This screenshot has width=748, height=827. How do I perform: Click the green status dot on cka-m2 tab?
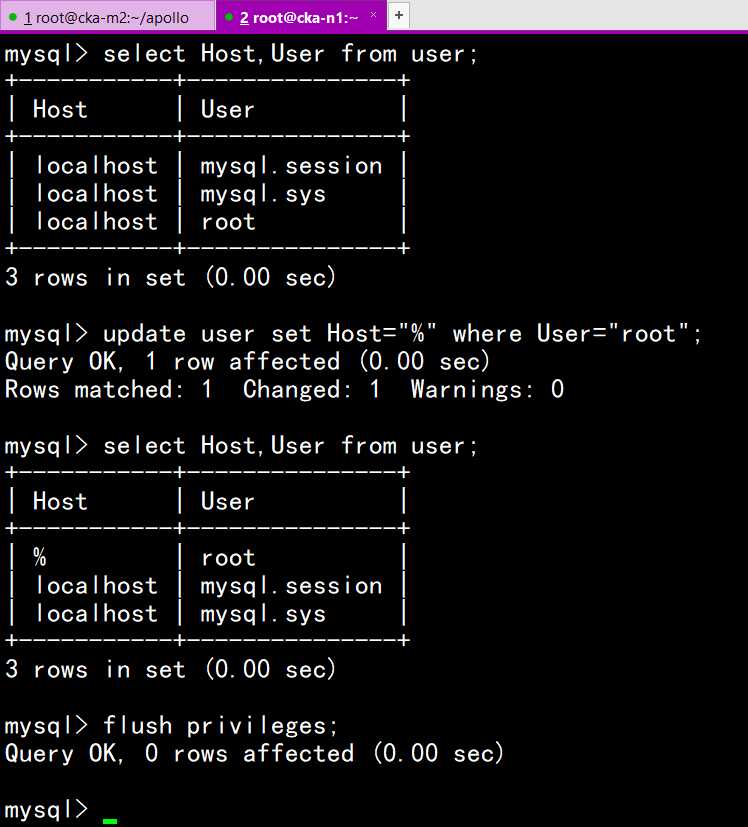click(x=13, y=17)
